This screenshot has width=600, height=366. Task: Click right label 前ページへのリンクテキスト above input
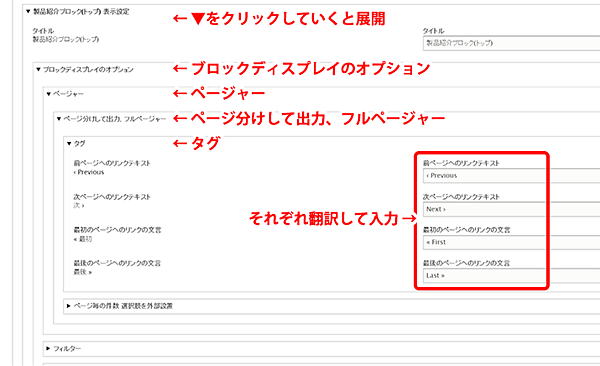point(461,163)
